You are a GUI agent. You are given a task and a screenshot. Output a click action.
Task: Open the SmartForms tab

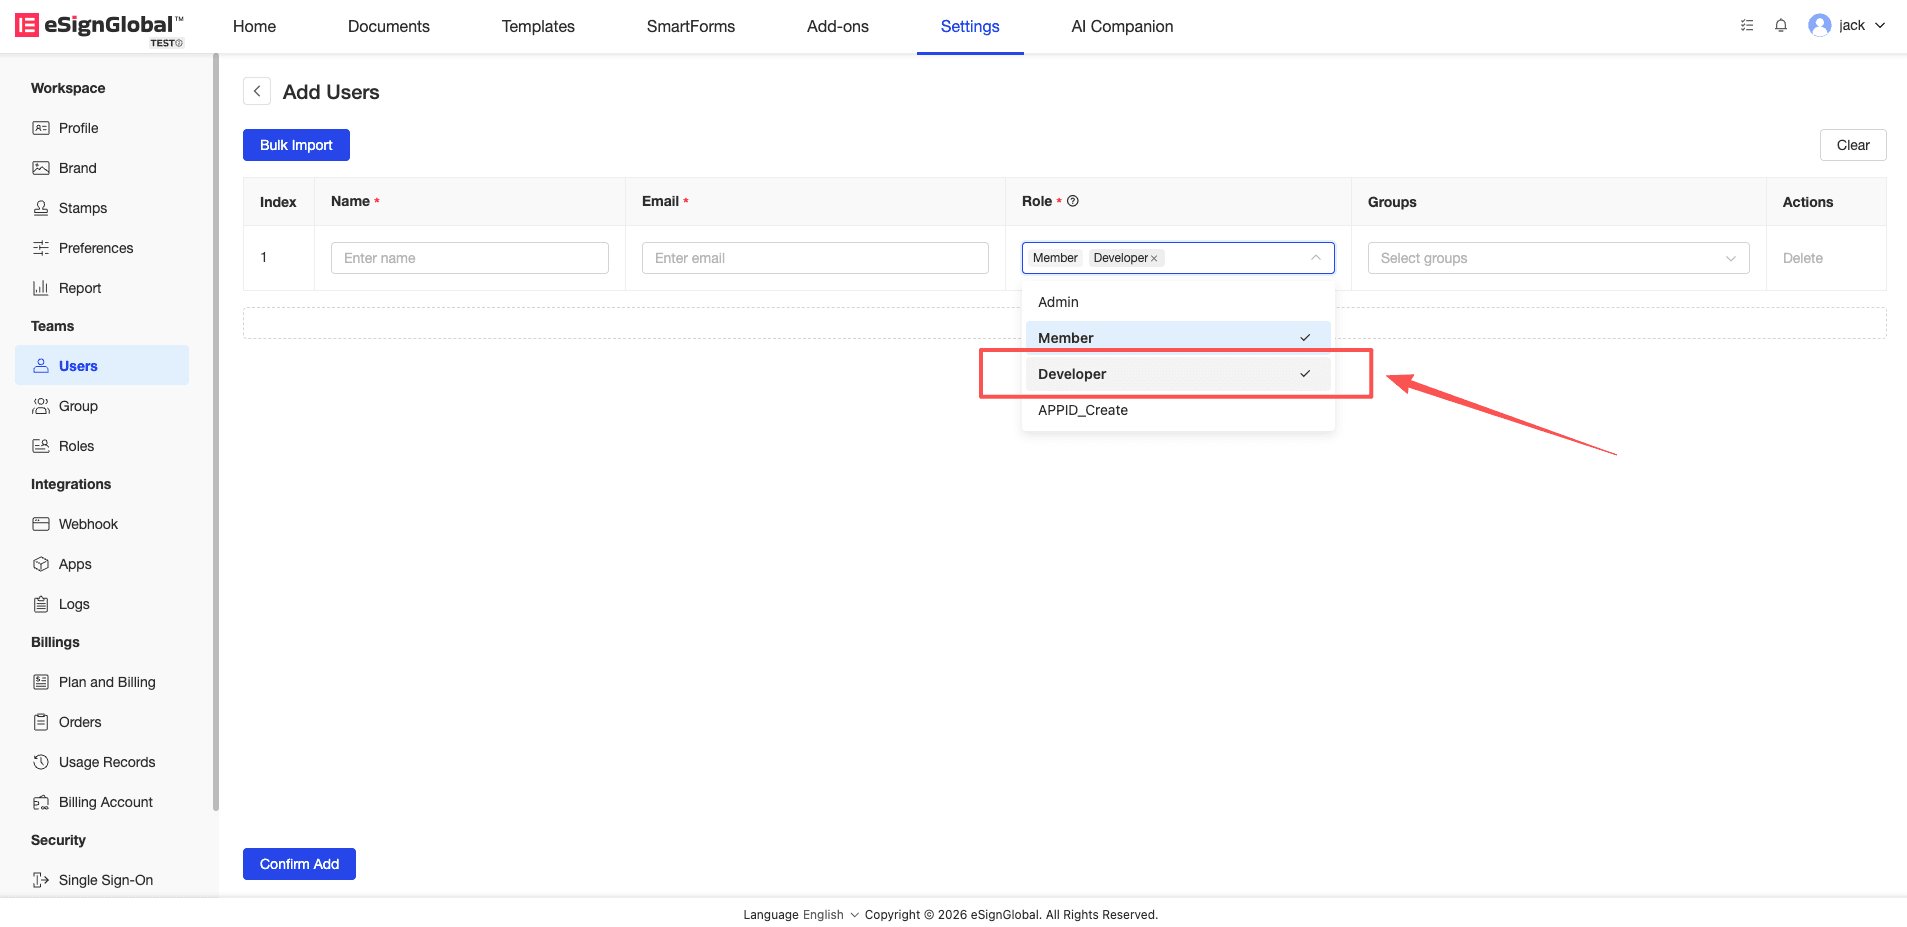click(691, 27)
